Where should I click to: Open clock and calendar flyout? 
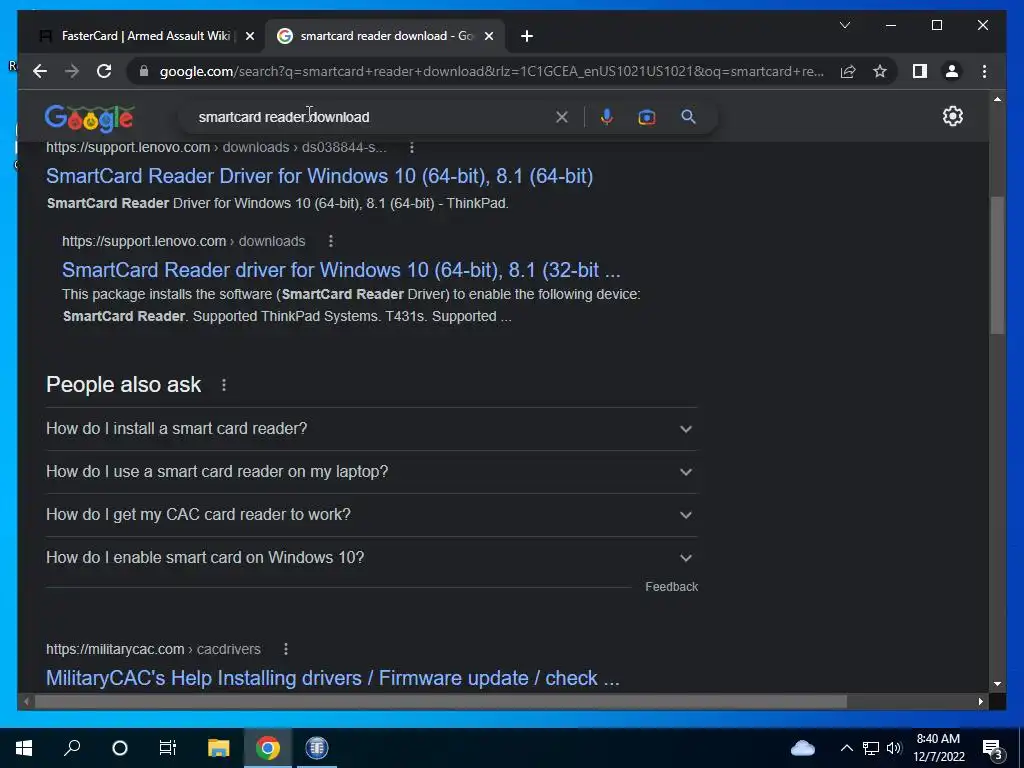tap(938, 748)
